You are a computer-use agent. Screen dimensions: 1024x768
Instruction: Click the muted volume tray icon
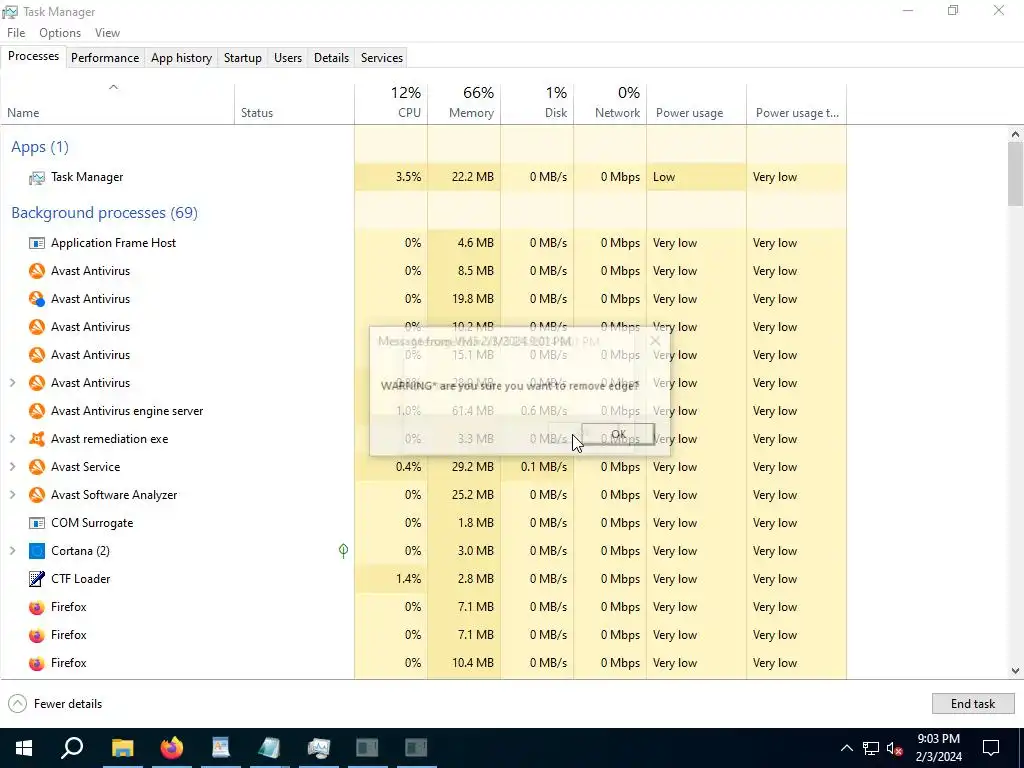[895, 748]
